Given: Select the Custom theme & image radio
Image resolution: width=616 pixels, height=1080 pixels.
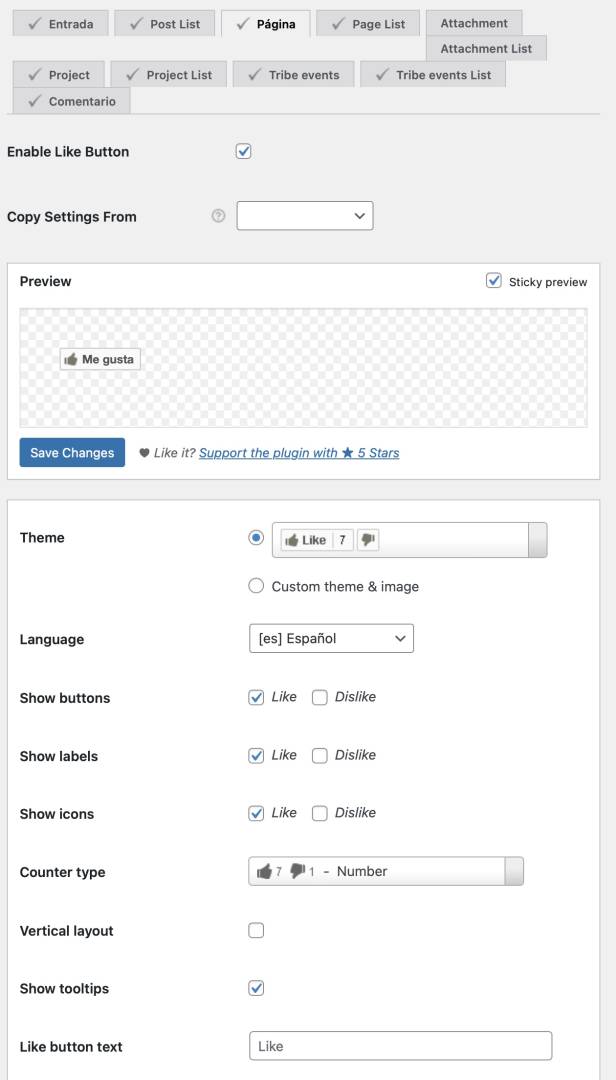Looking at the screenshot, I should pos(256,586).
